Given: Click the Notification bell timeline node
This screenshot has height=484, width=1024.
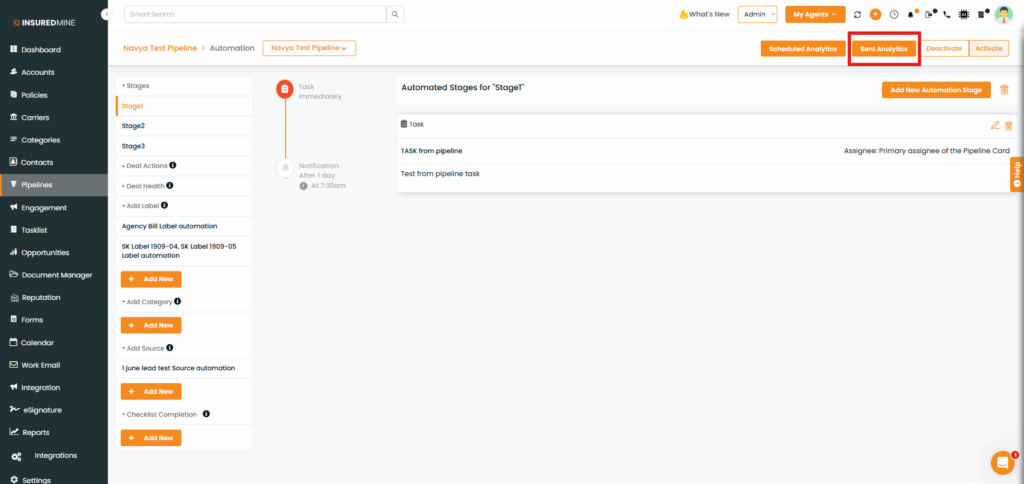Looking at the screenshot, I should 285,166.
